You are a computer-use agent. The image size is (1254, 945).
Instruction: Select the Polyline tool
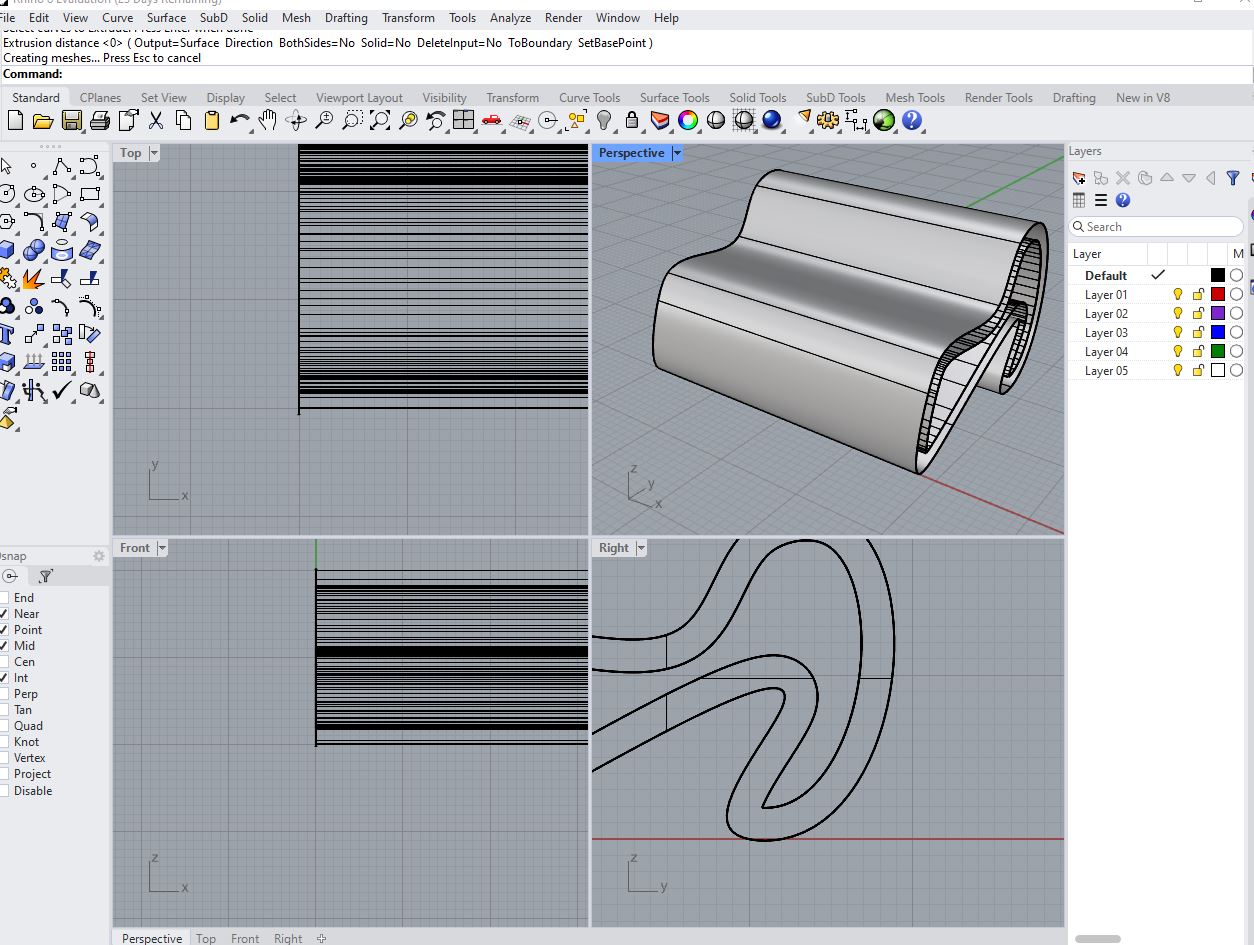pyautogui.click(x=62, y=166)
